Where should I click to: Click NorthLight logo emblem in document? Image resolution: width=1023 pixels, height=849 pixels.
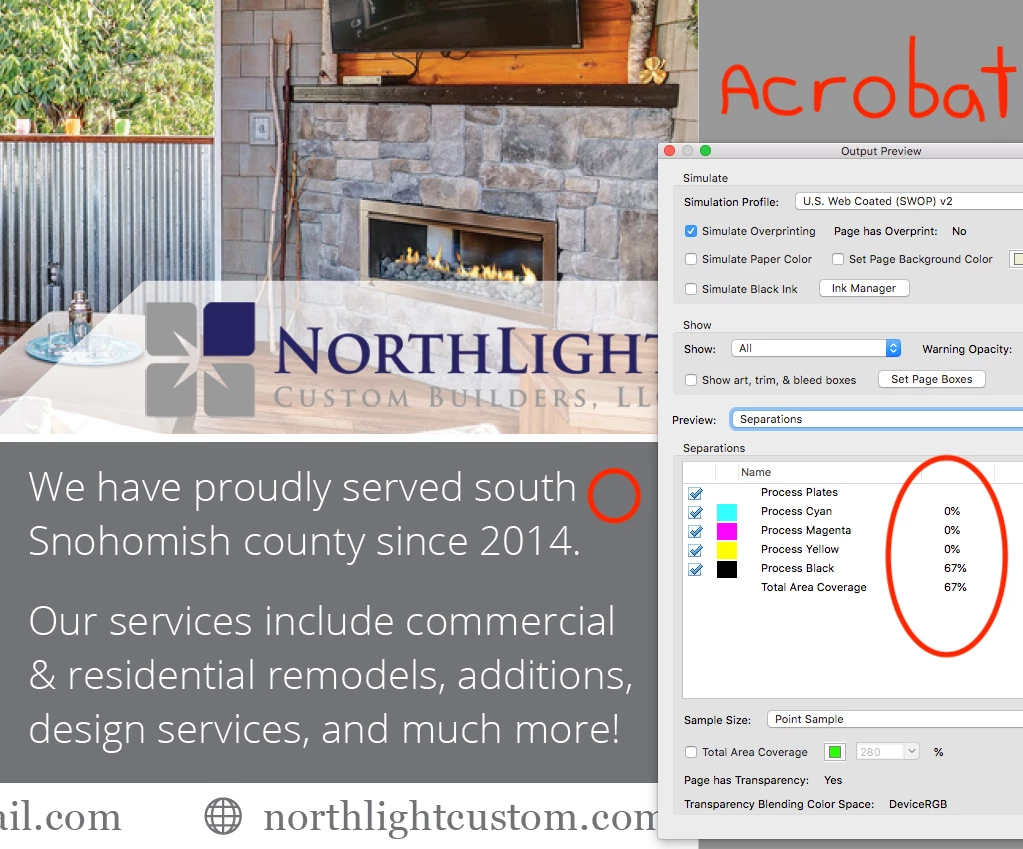(200, 359)
